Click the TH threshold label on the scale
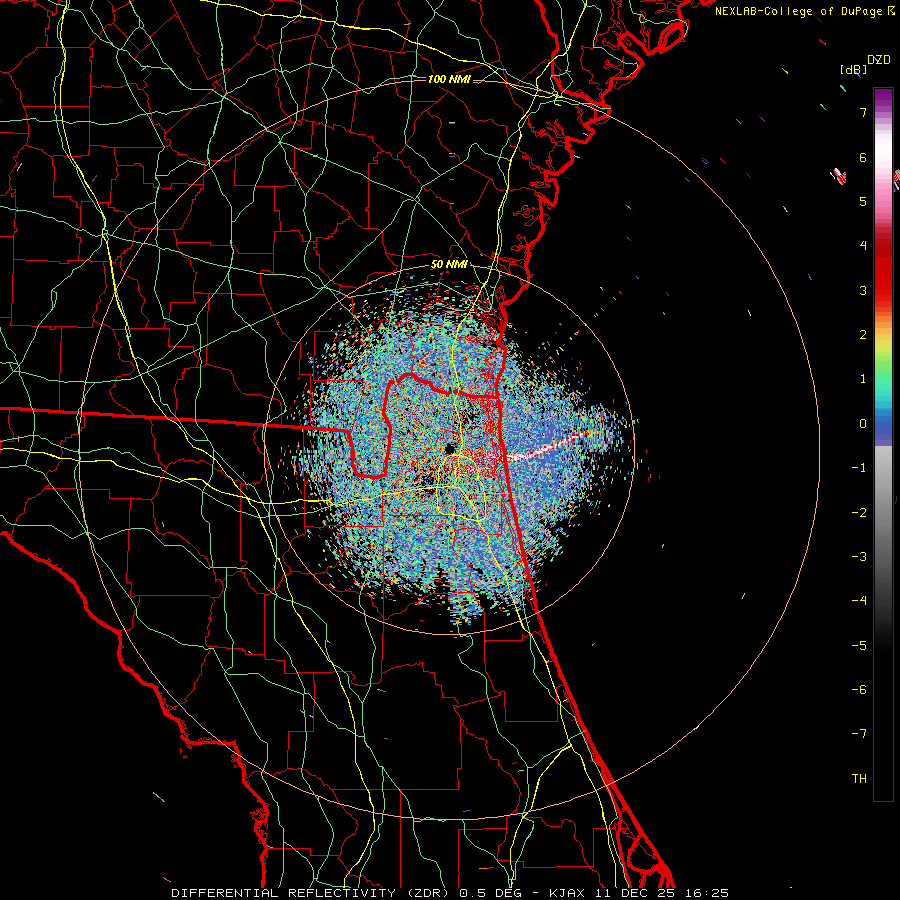Image resolution: width=900 pixels, height=900 pixels. coord(859,779)
